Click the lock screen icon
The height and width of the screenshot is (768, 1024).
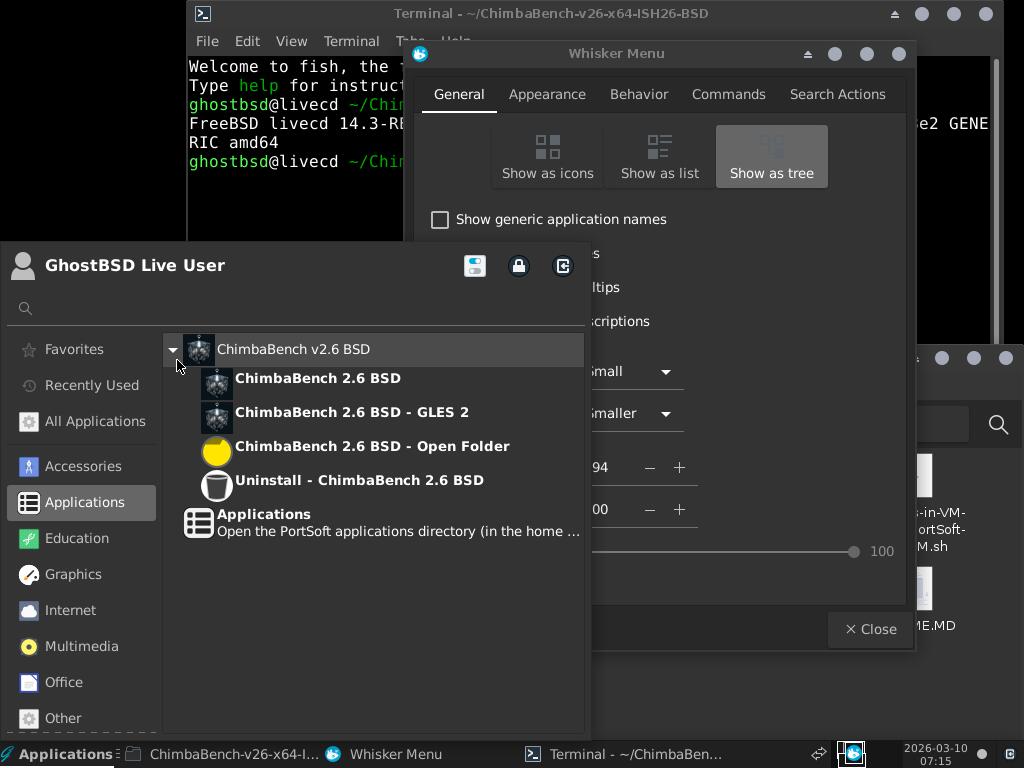pyautogui.click(x=519, y=266)
